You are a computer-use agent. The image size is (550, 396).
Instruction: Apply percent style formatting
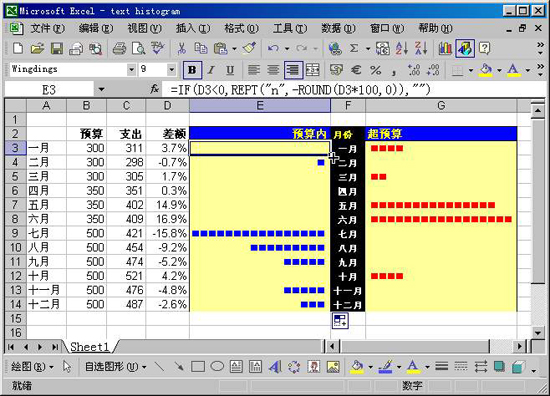(375, 70)
